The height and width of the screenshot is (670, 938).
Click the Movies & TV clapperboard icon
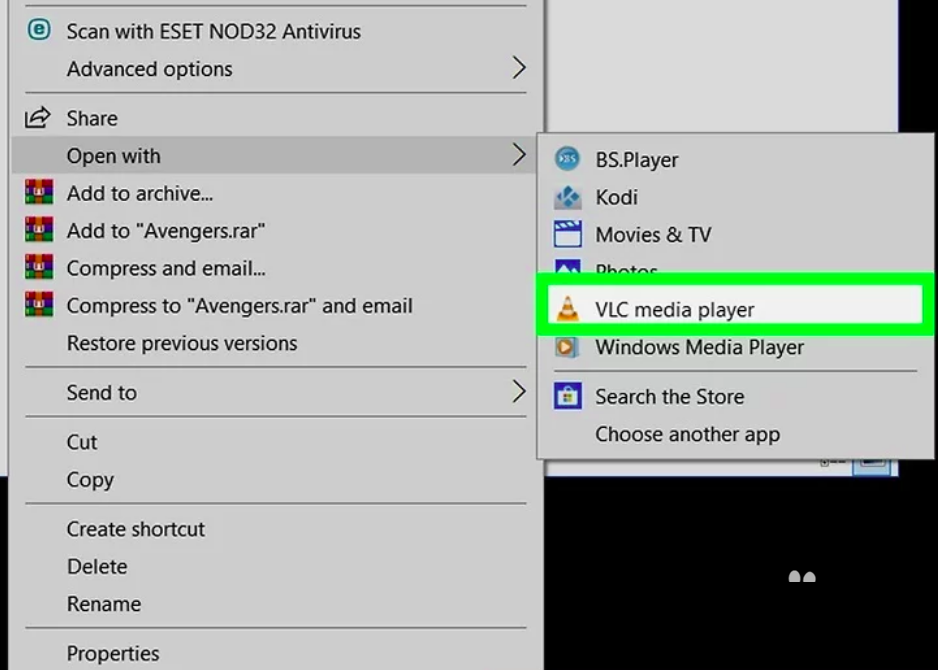pyautogui.click(x=567, y=234)
